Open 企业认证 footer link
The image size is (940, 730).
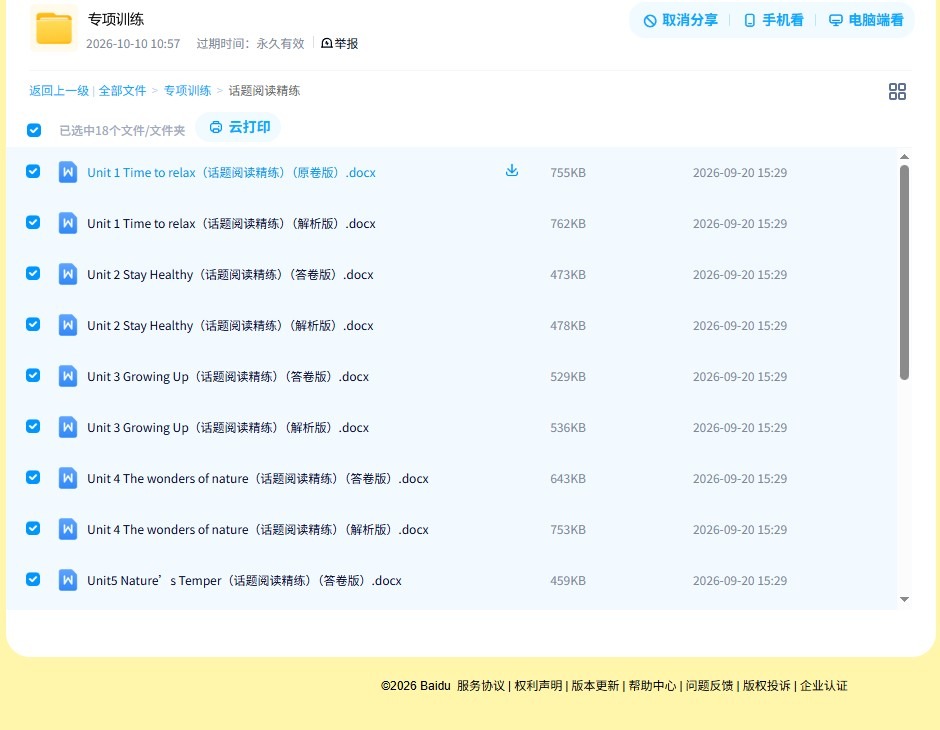[824, 686]
